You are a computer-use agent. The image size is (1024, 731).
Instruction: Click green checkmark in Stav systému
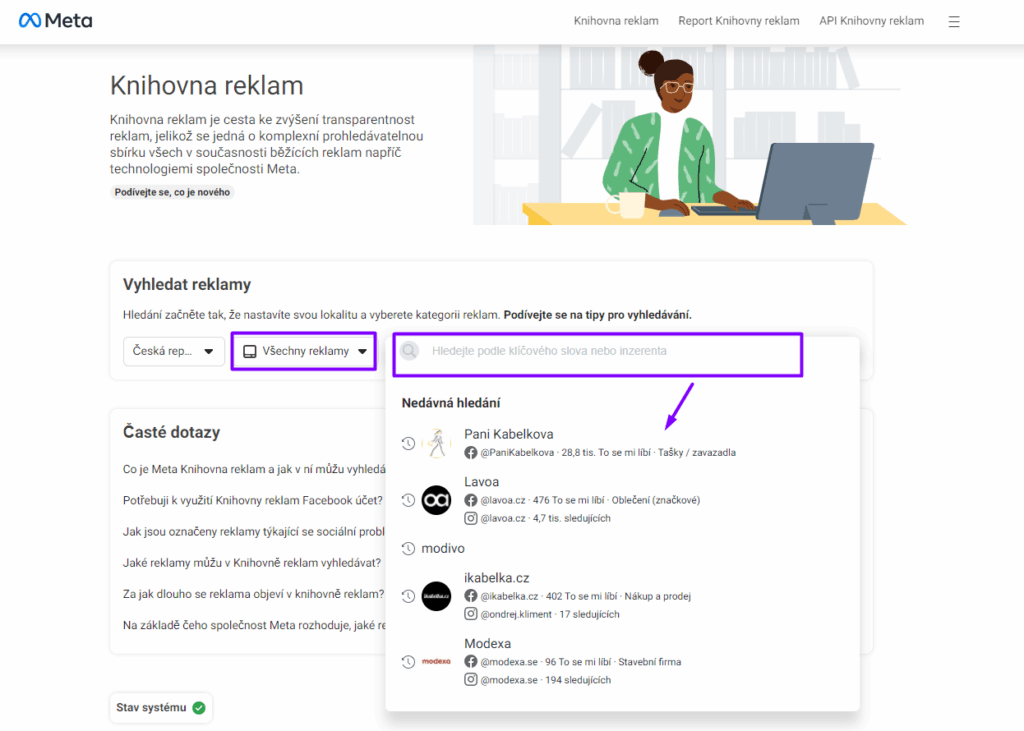tap(199, 707)
